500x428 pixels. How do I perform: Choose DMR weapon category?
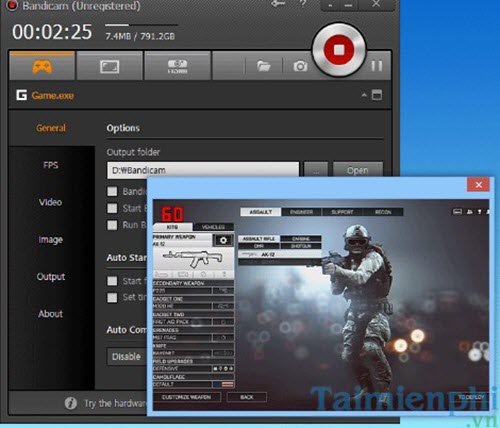click(x=259, y=246)
